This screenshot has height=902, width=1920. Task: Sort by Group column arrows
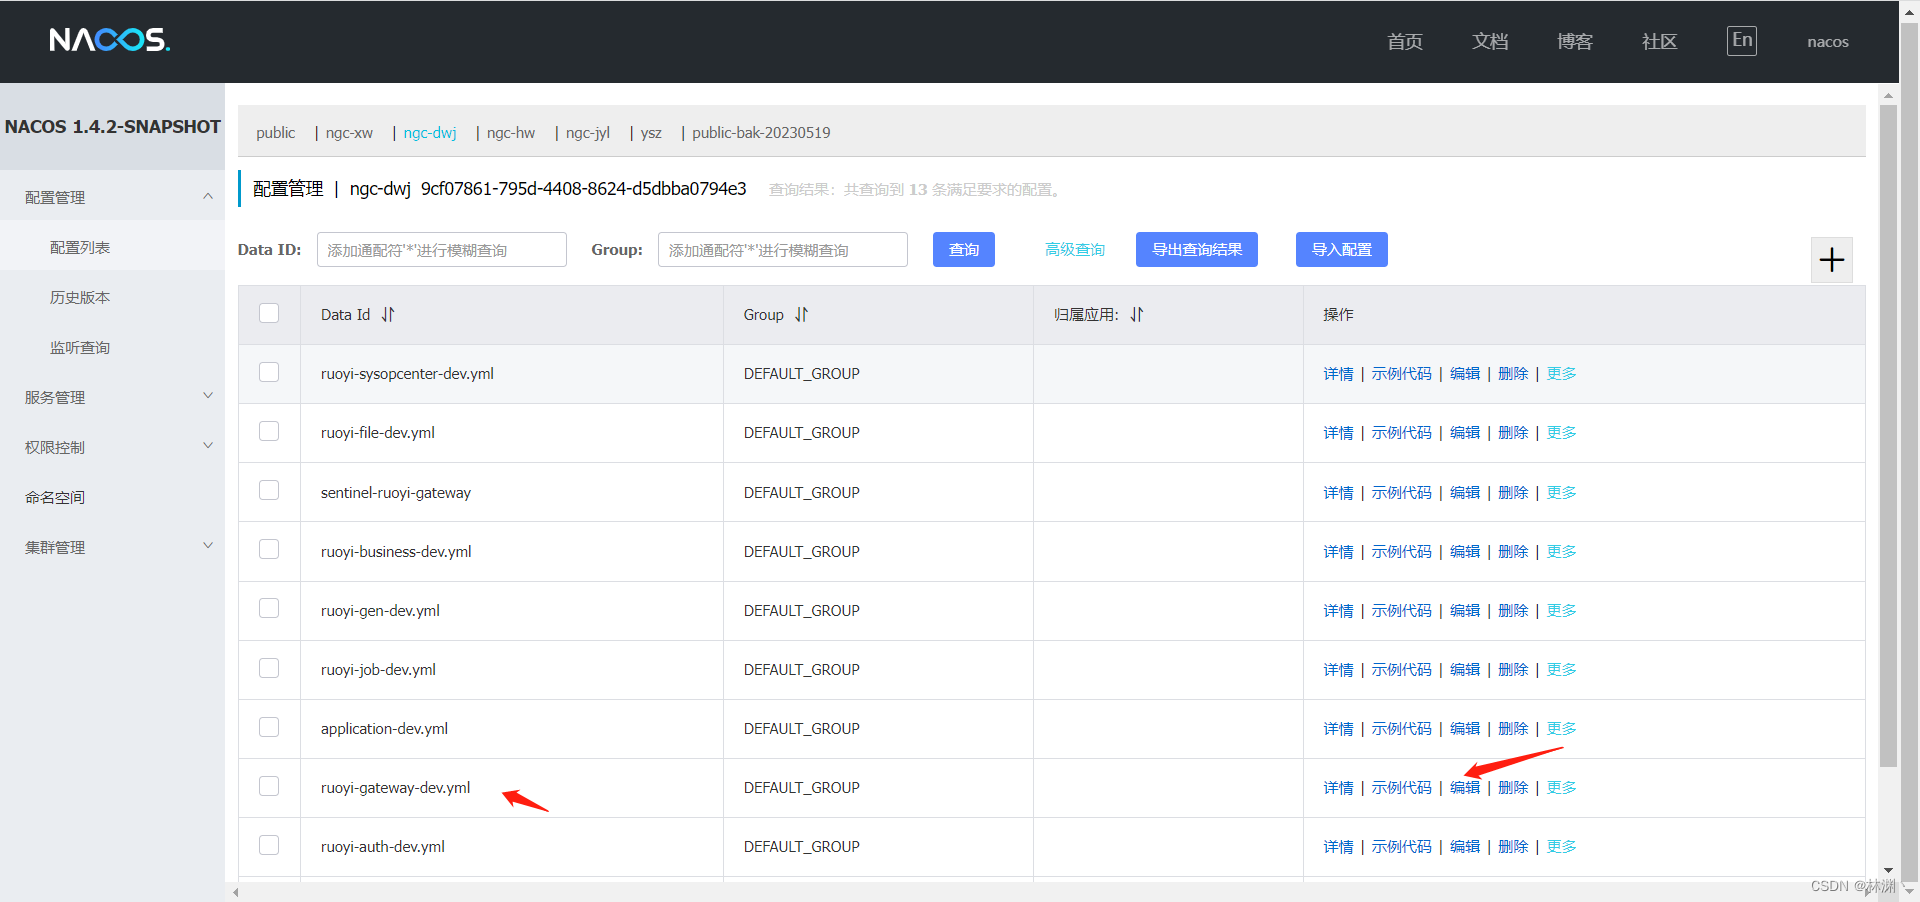801,314
